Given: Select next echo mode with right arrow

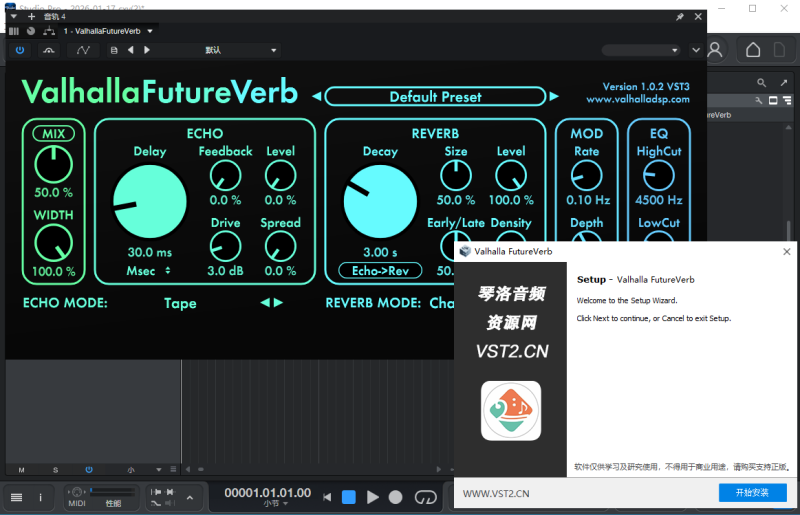Looking at the screenshot, I should coord(278,303).
